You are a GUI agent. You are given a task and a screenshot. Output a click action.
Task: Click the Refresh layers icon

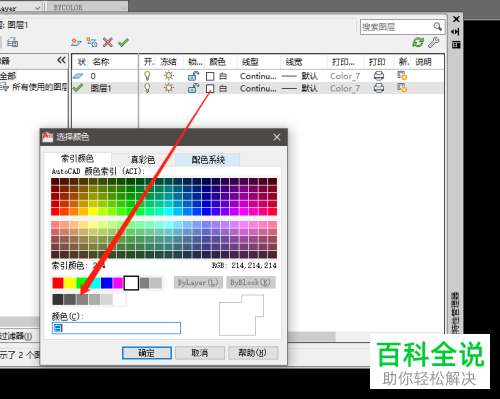click(418, 42)
